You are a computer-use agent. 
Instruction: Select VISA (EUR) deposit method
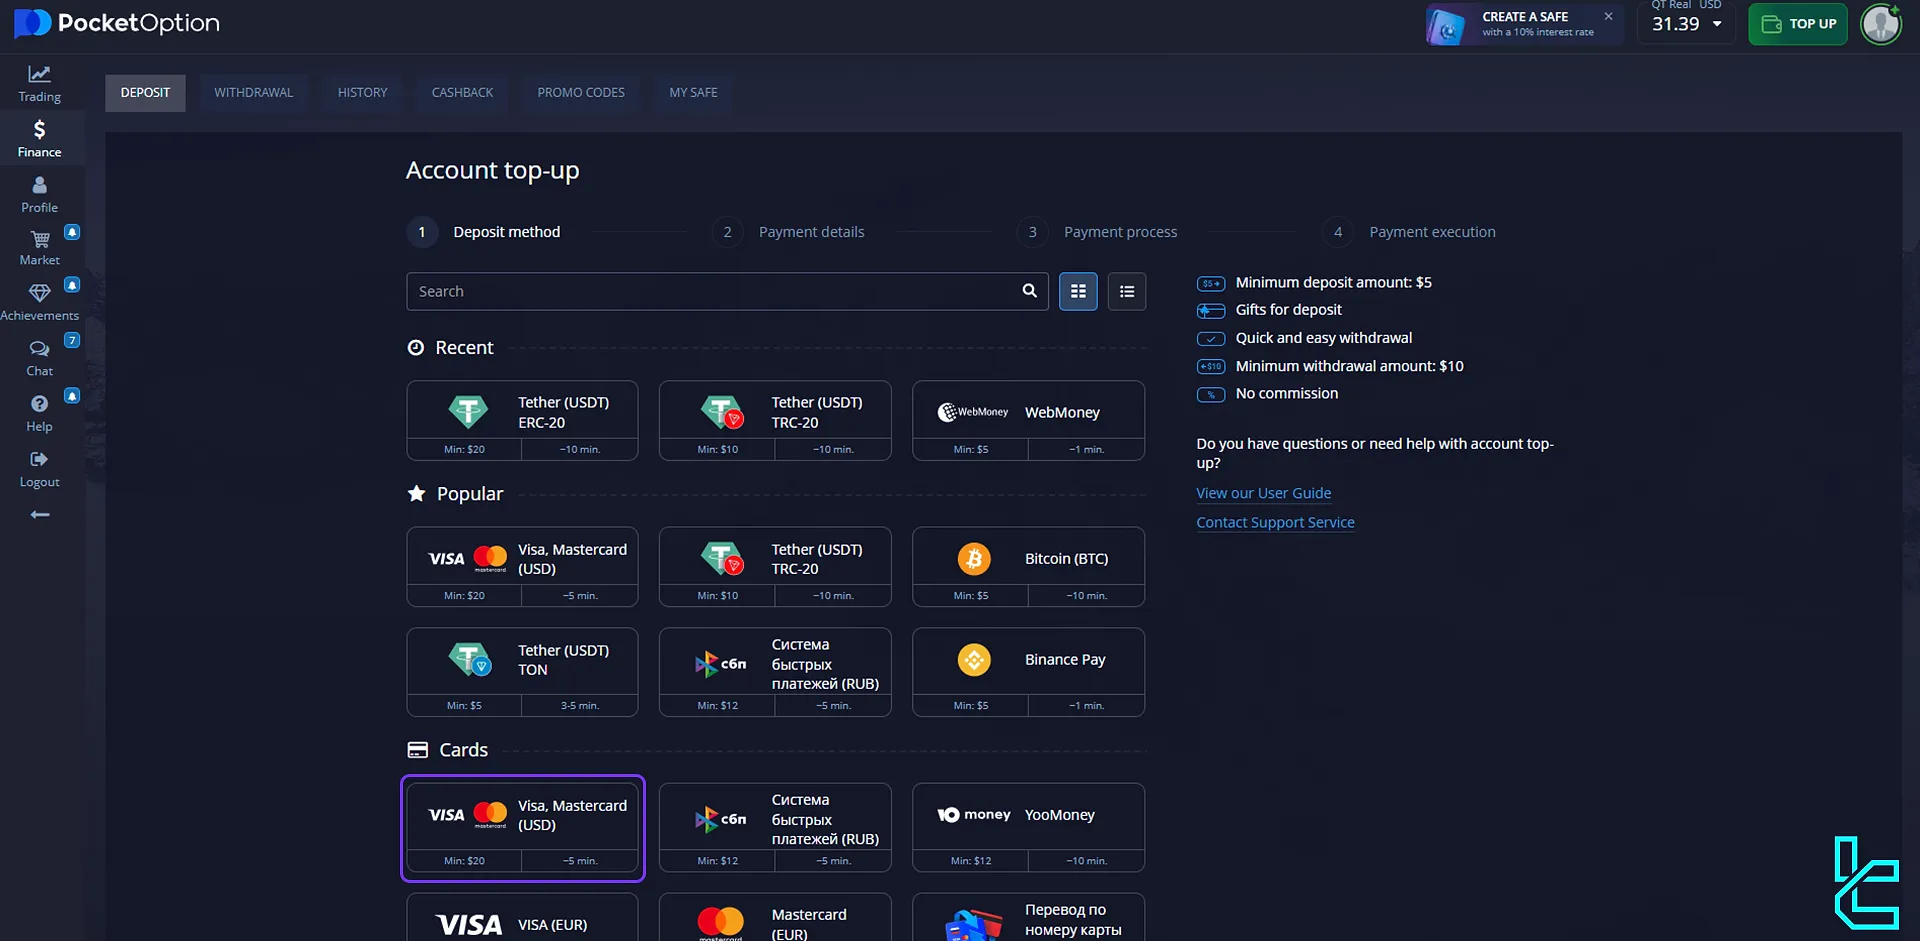[x=522, y=918]
